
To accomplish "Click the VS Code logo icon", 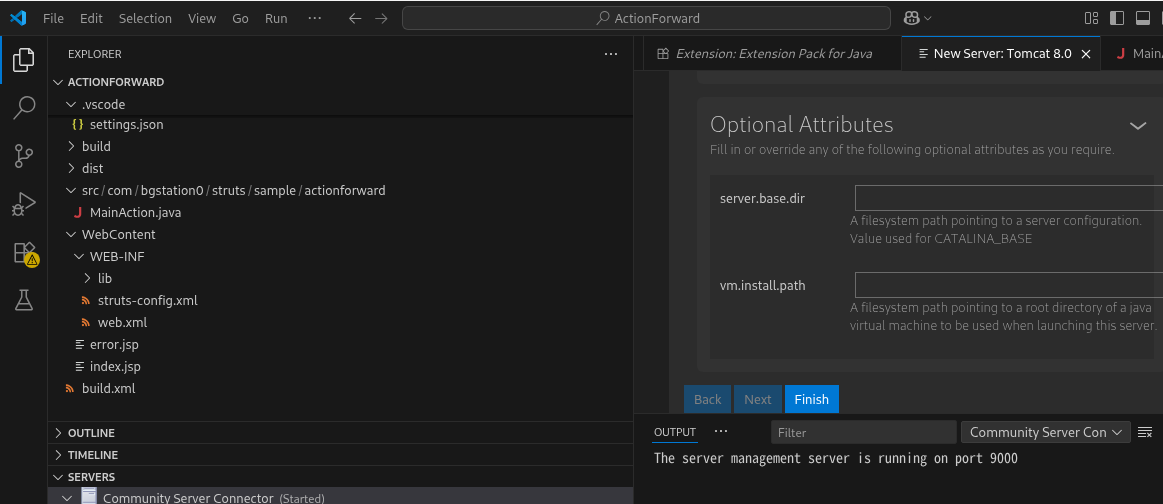I will point(18,18).
